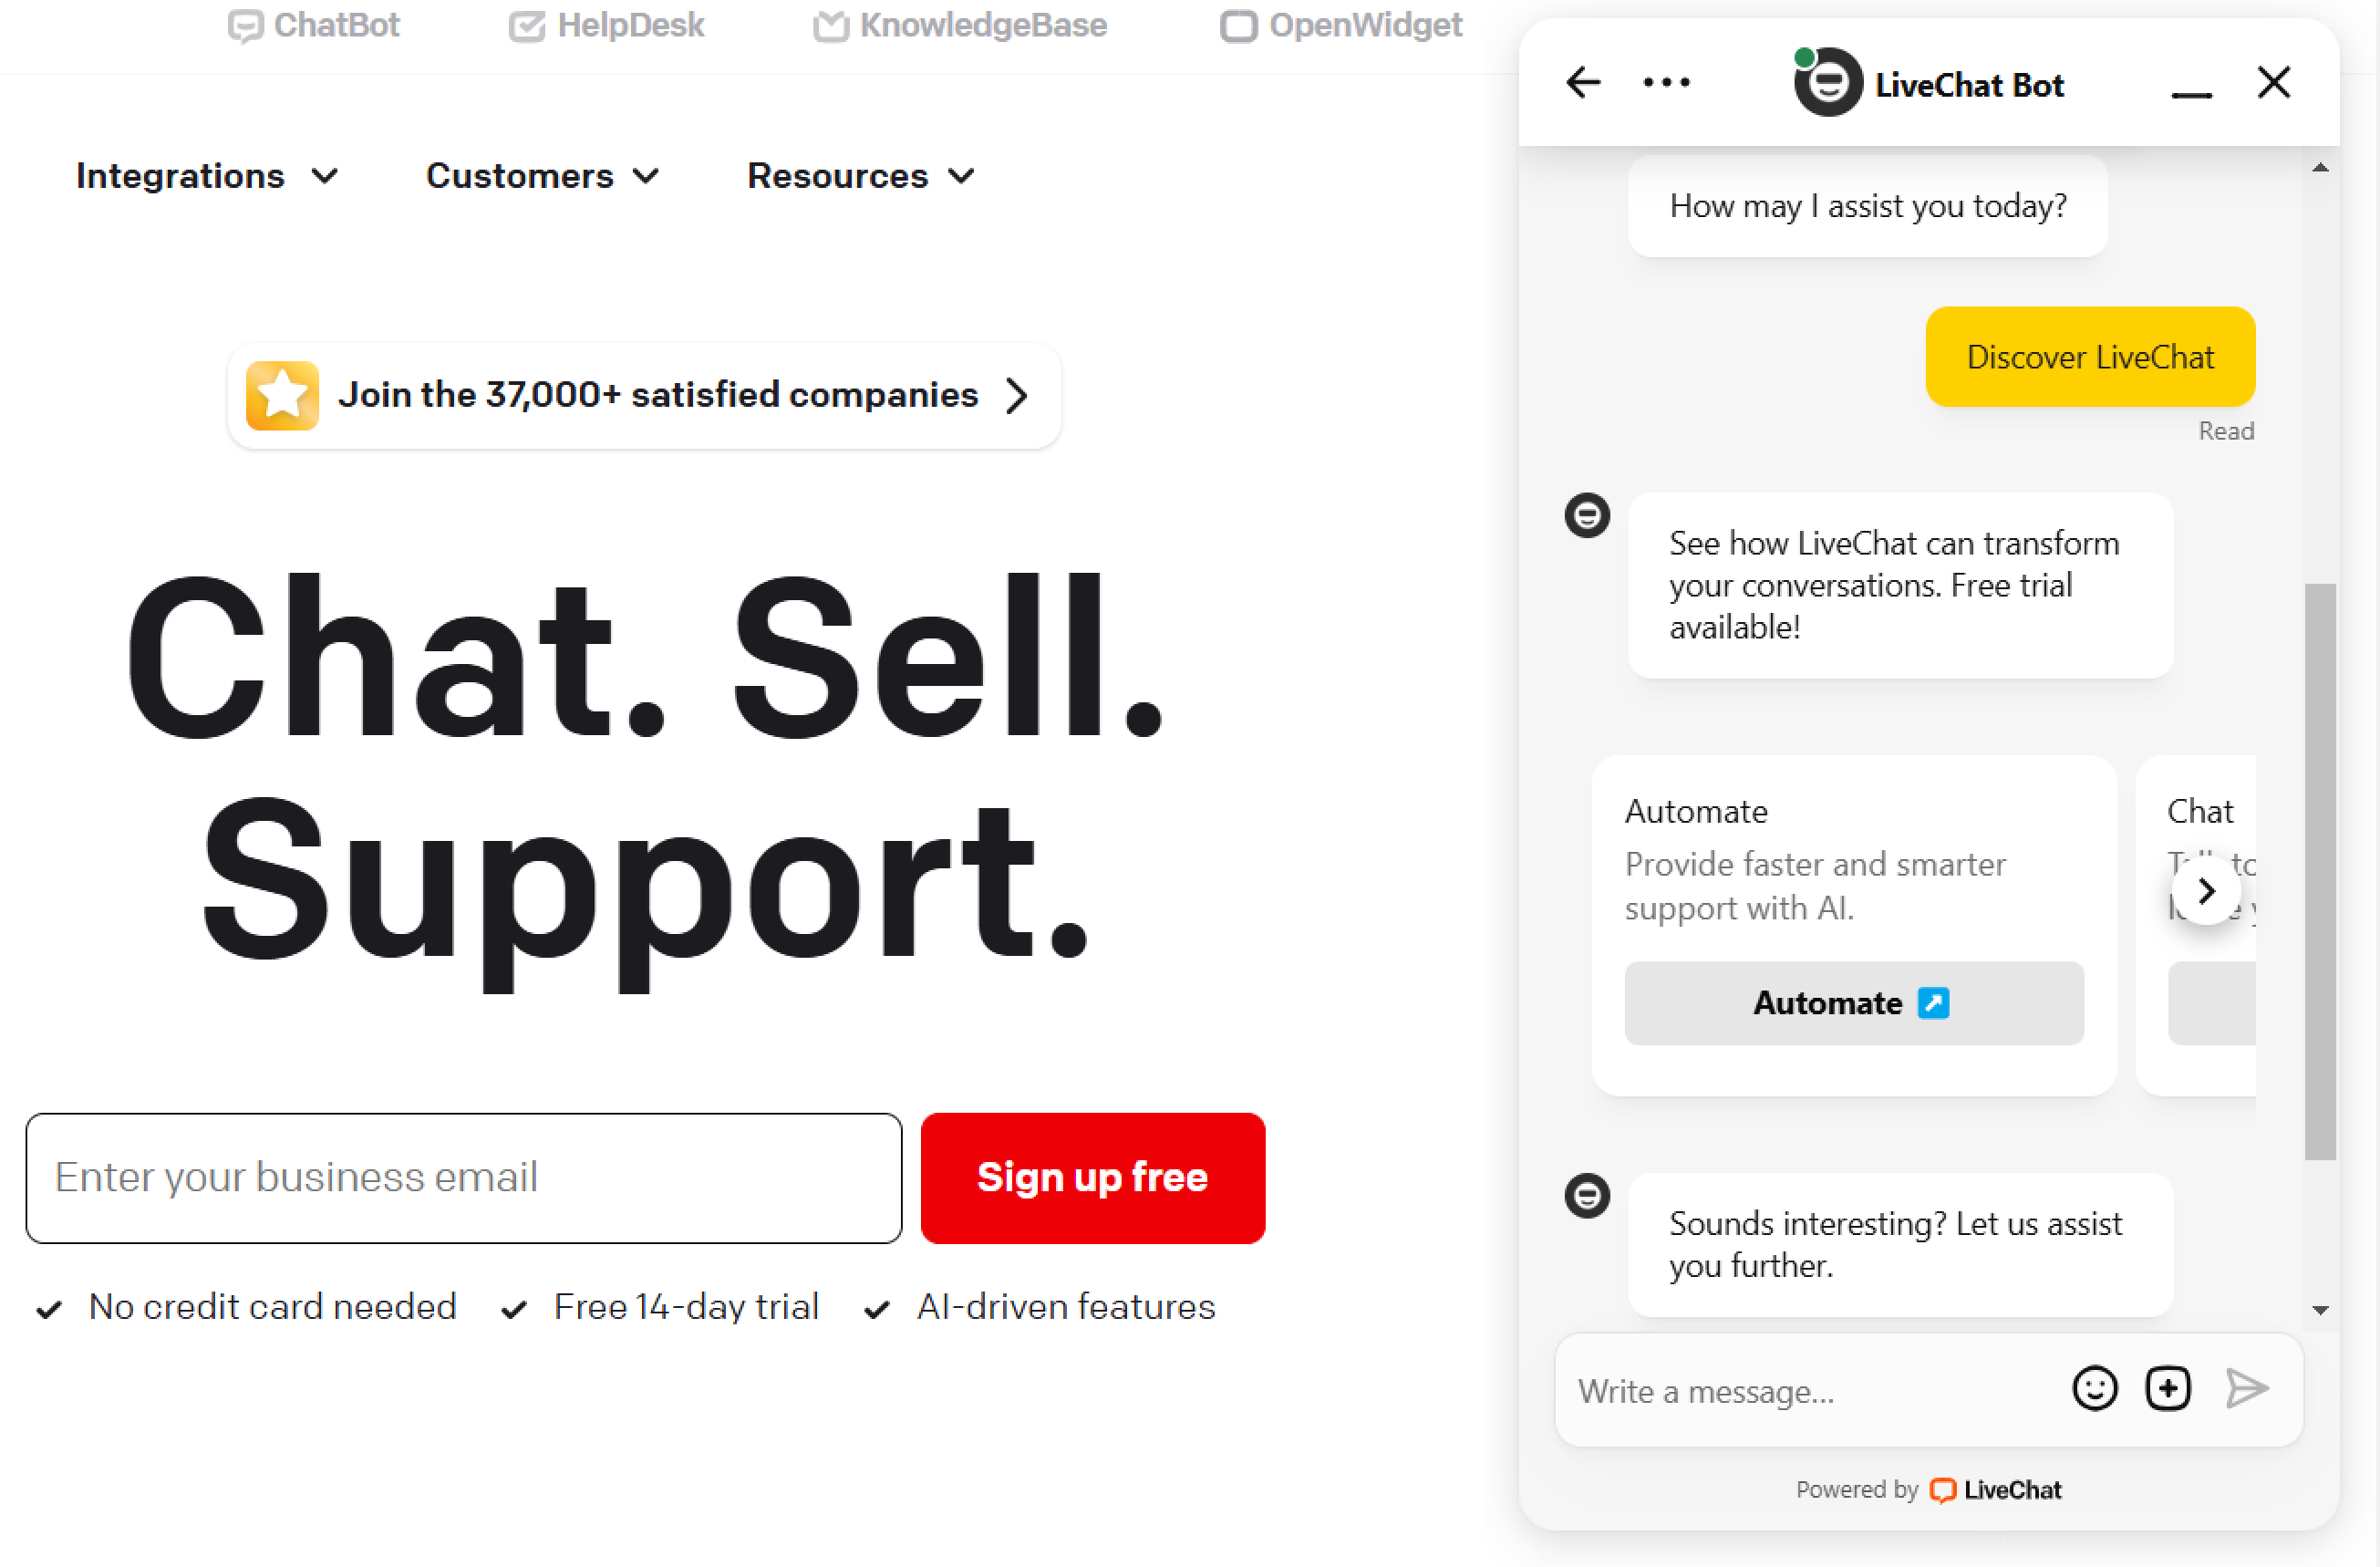2380x1567 pixels.
Task: Click the HelpDesk icon in the top nav
Action: click(x=528, y=26)
